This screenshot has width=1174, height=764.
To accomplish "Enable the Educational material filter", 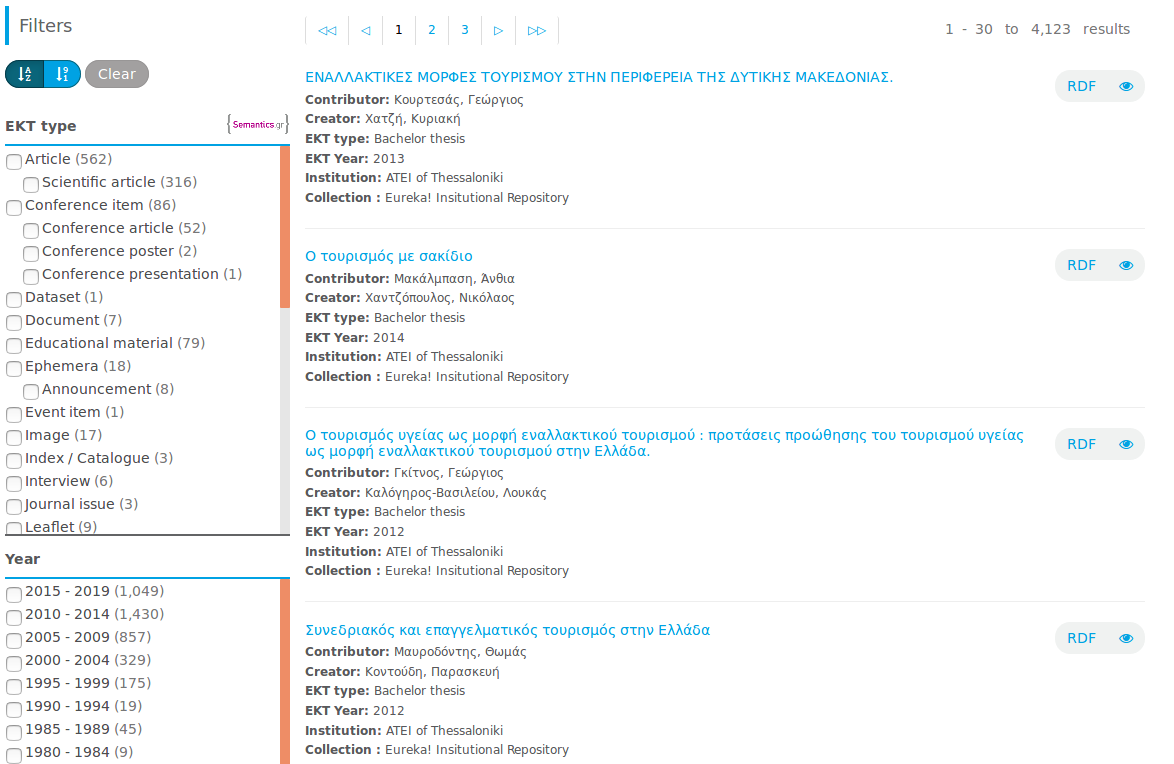I will coord(14,345).
